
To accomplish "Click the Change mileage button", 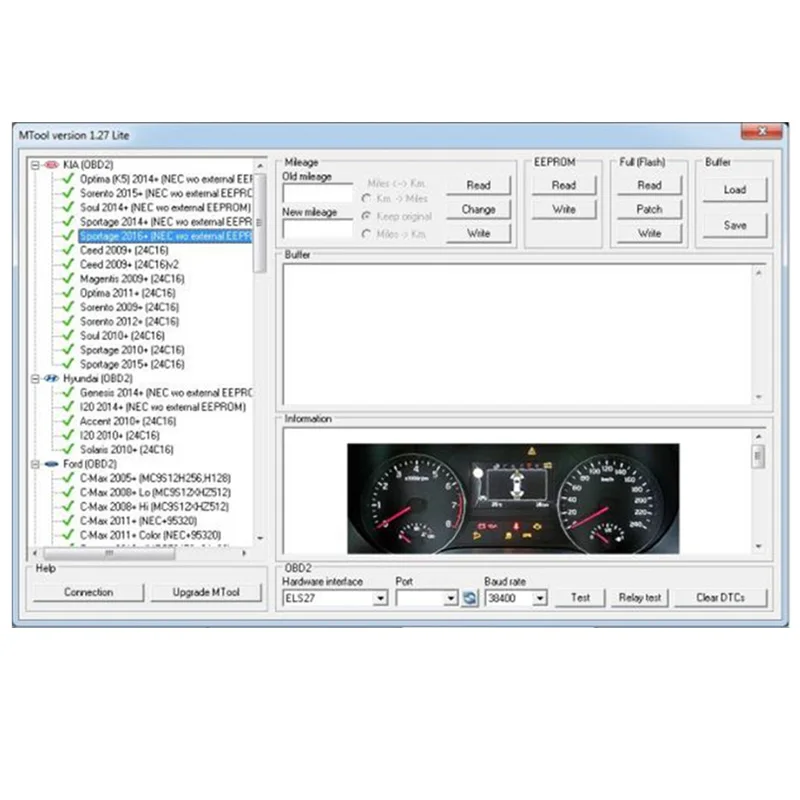I will pos(478,209).
